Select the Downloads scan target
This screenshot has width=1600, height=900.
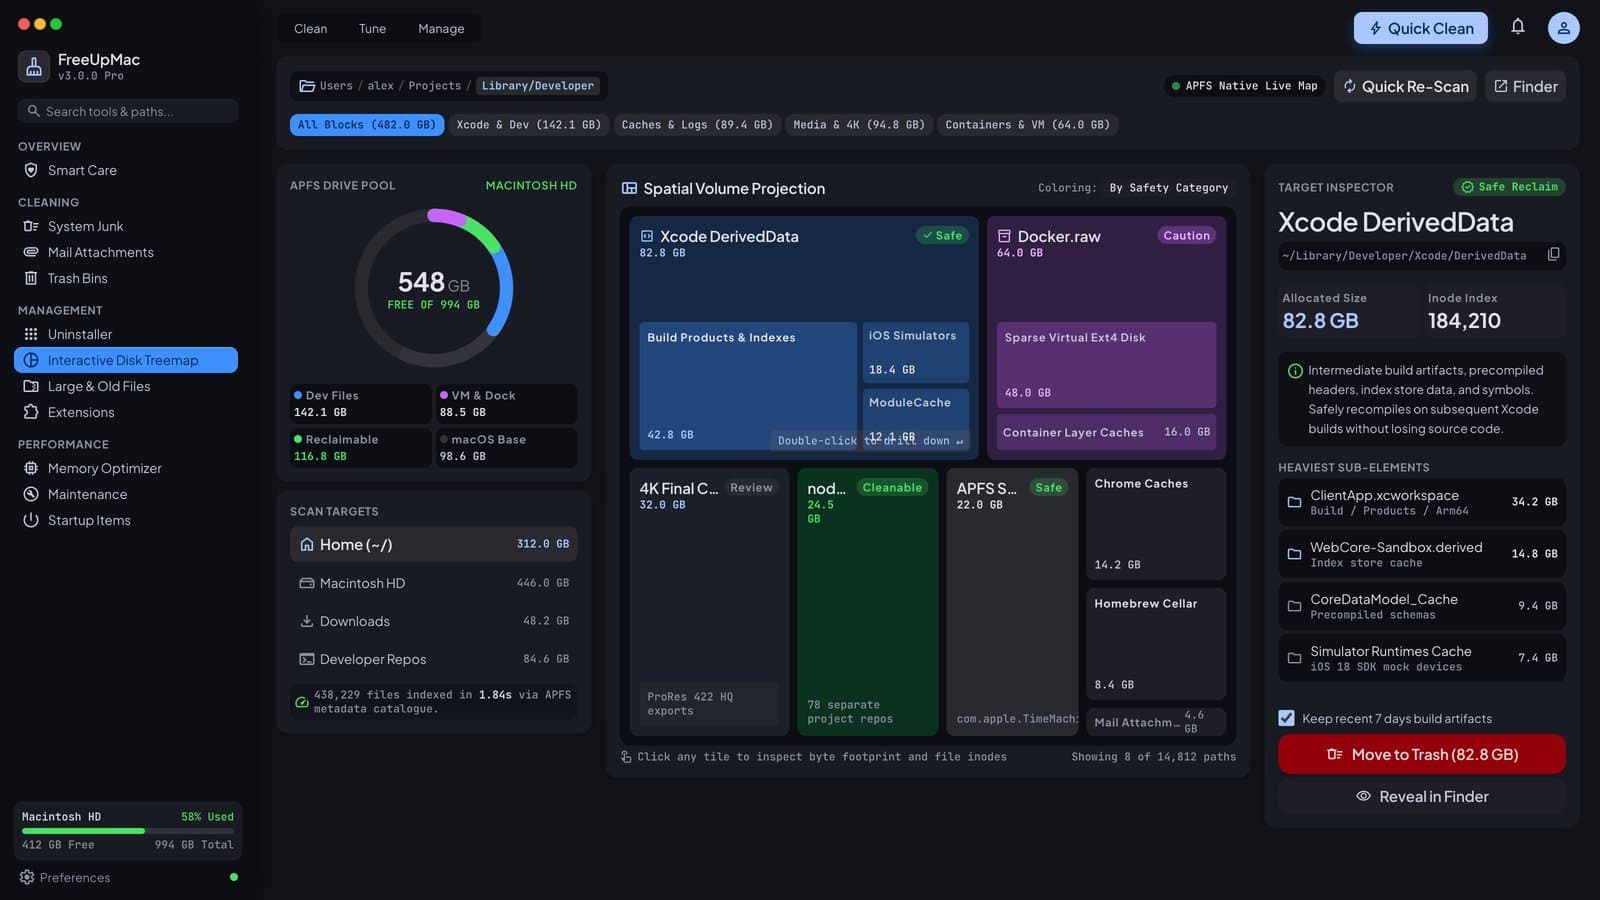coord(434,621)
